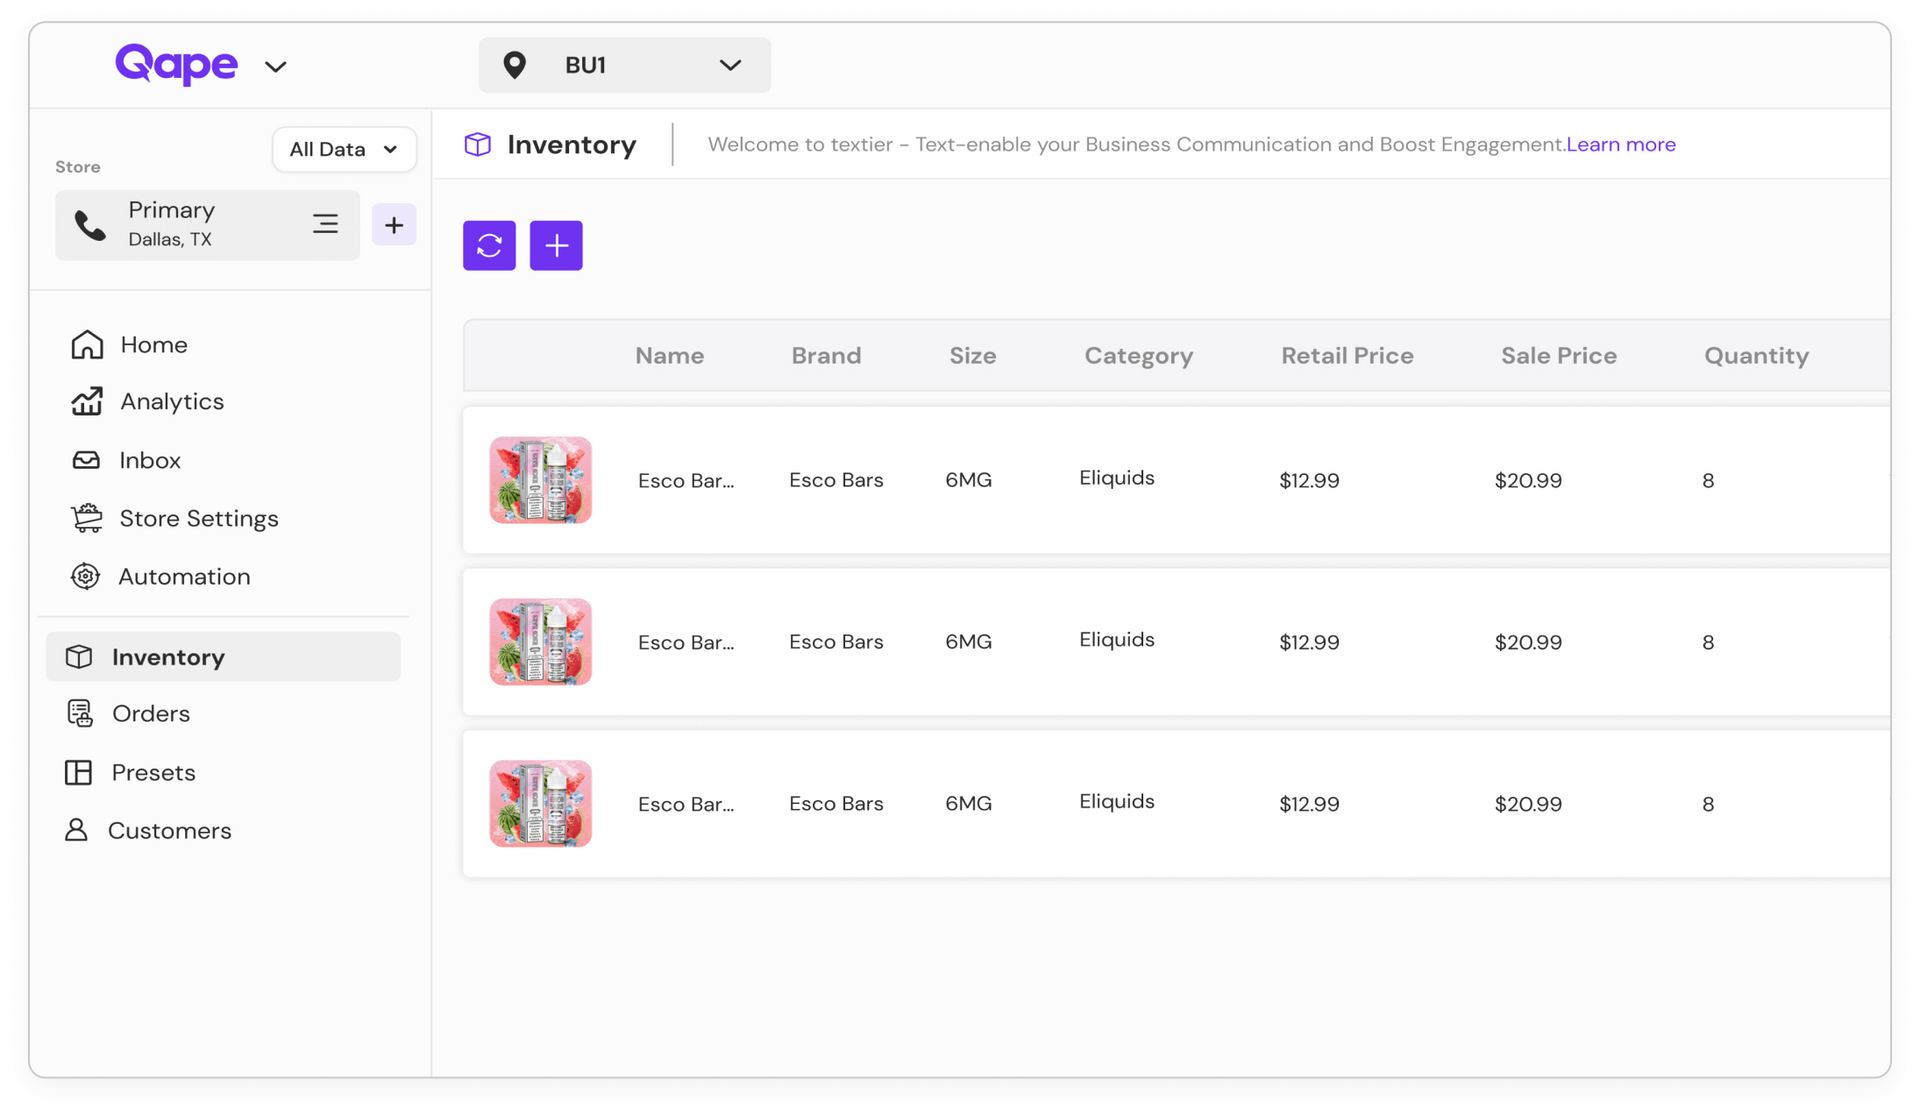Viewport: 1920px width, 1114px height.
Task: Click the add store plus icon
Action: pos(394,225)
